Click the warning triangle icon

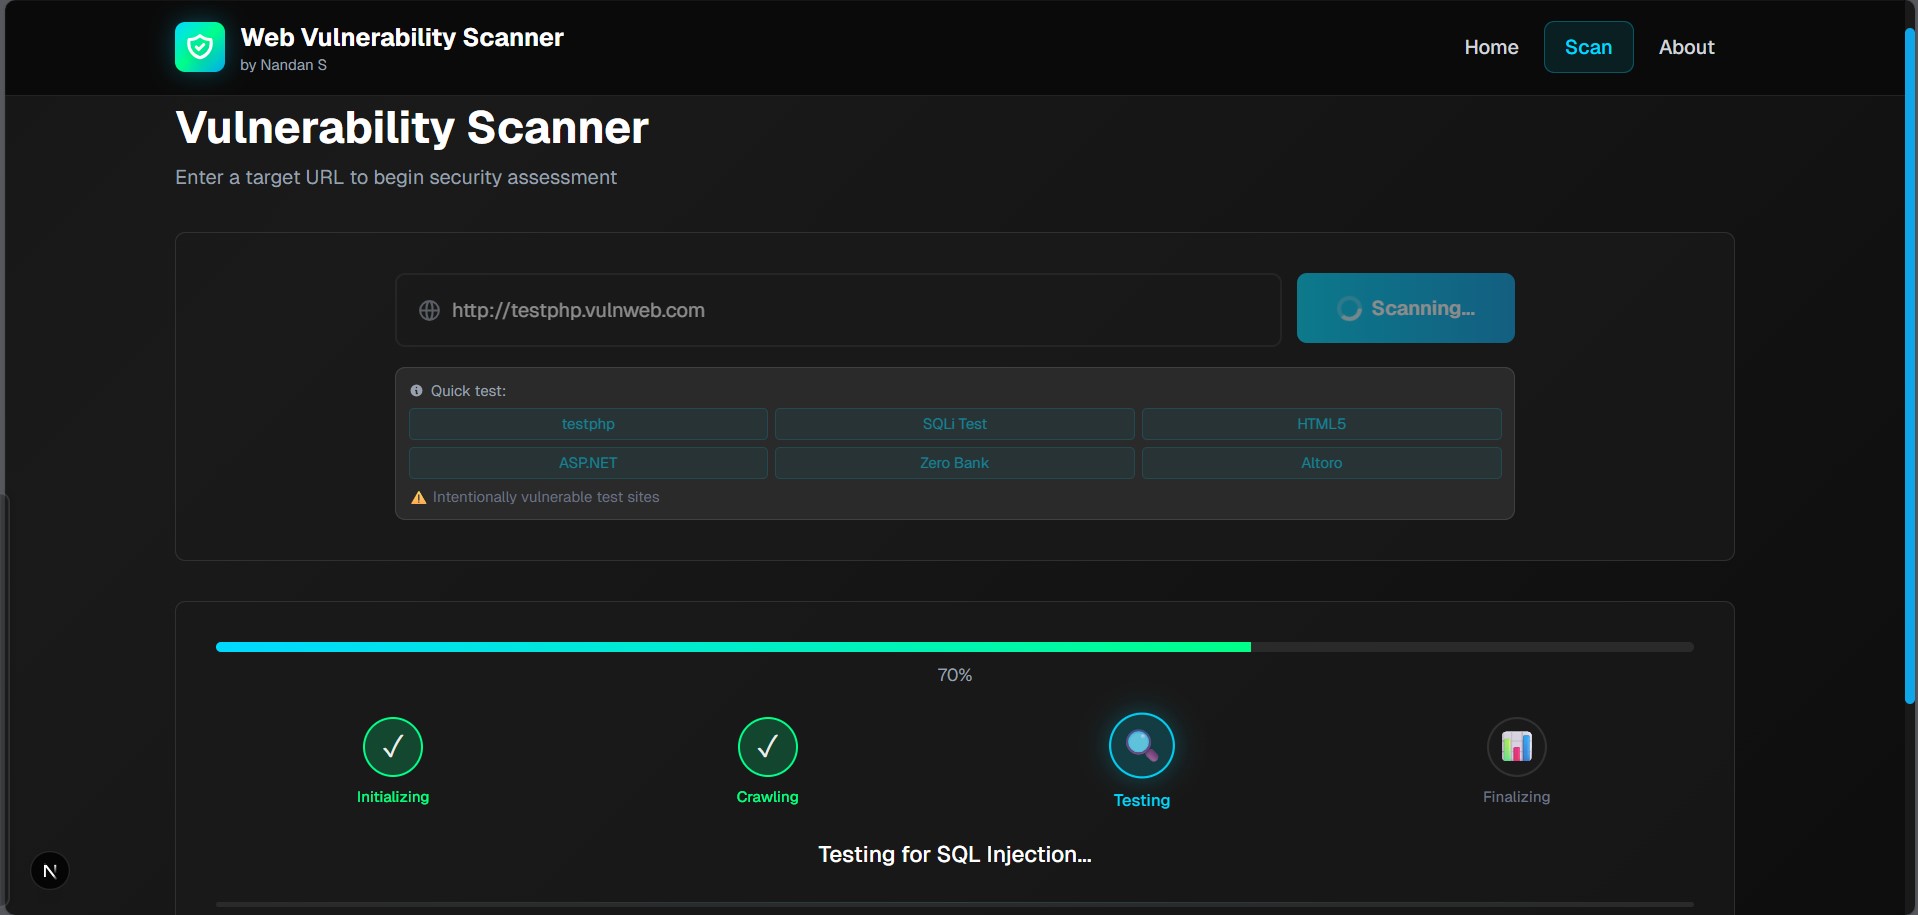(419, 497)
